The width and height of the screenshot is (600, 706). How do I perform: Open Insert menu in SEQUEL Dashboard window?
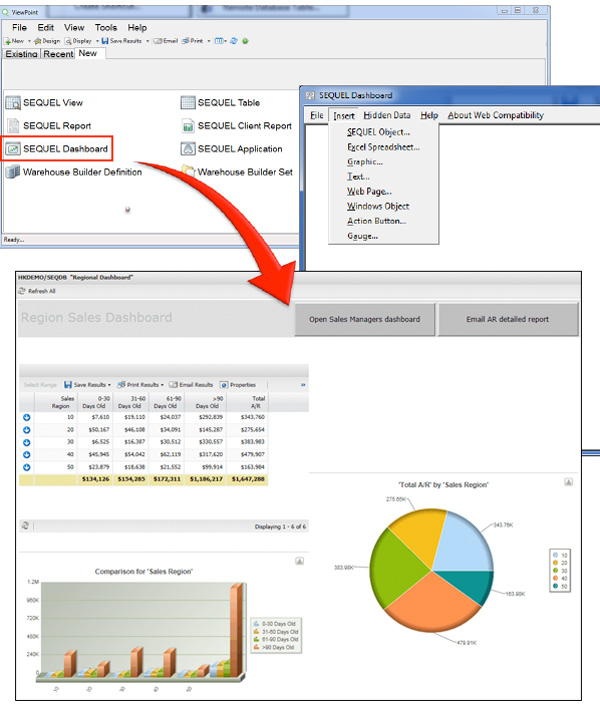pyautogui.click(x=344, y=116)
